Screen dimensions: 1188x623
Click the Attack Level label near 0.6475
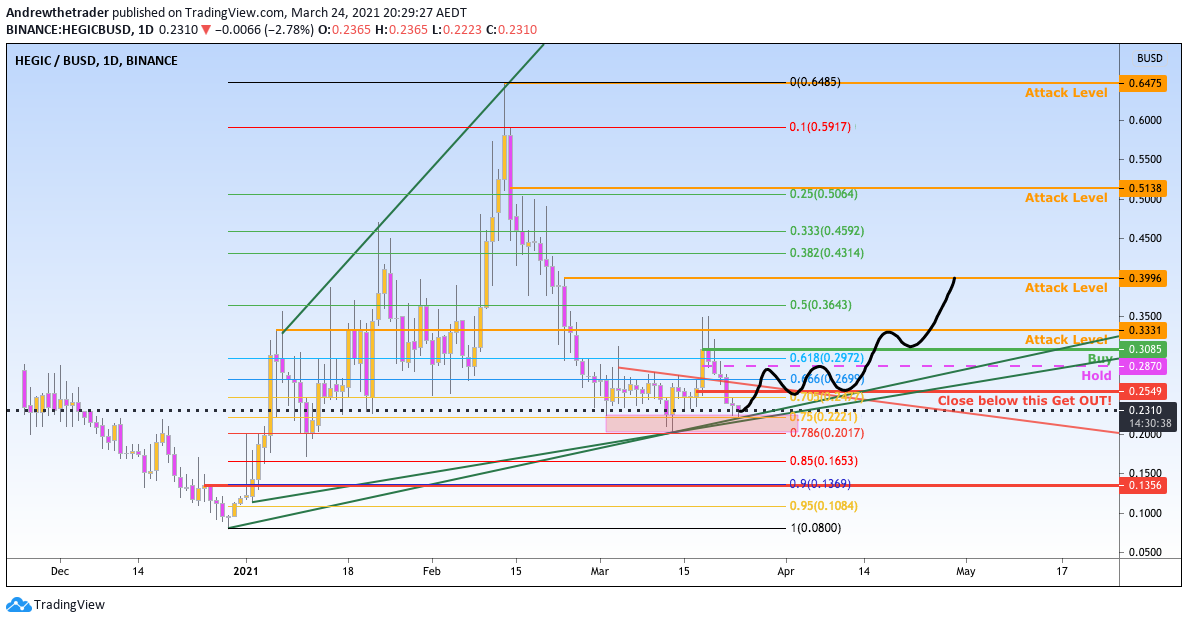click(x=1066, y=92)
